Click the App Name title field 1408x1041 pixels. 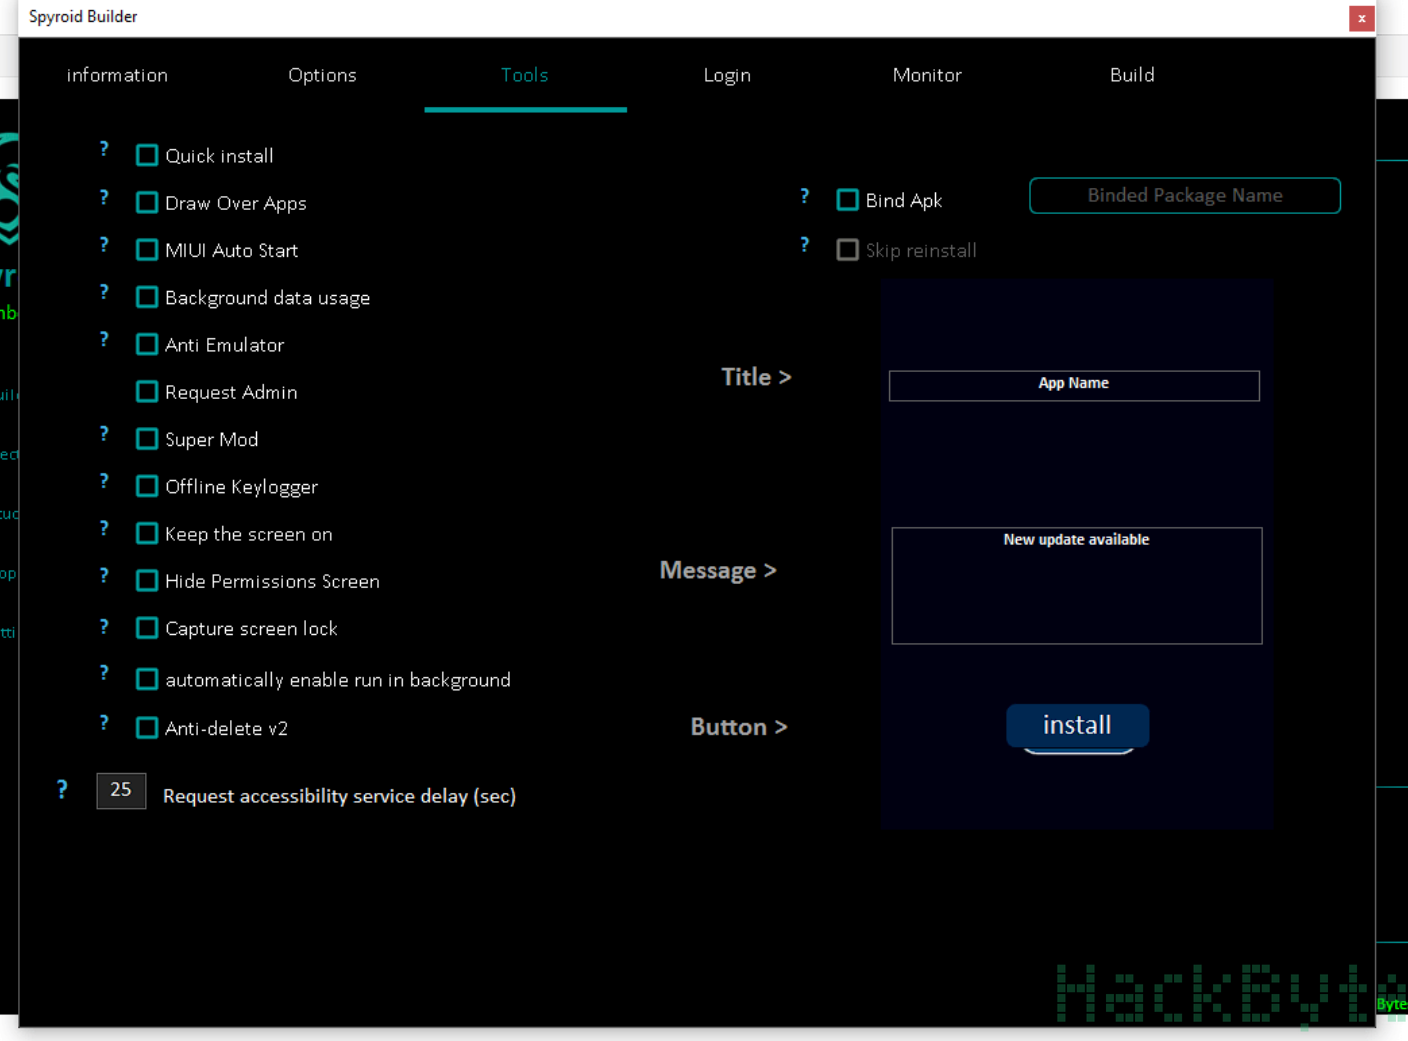tap(1074, 385)
